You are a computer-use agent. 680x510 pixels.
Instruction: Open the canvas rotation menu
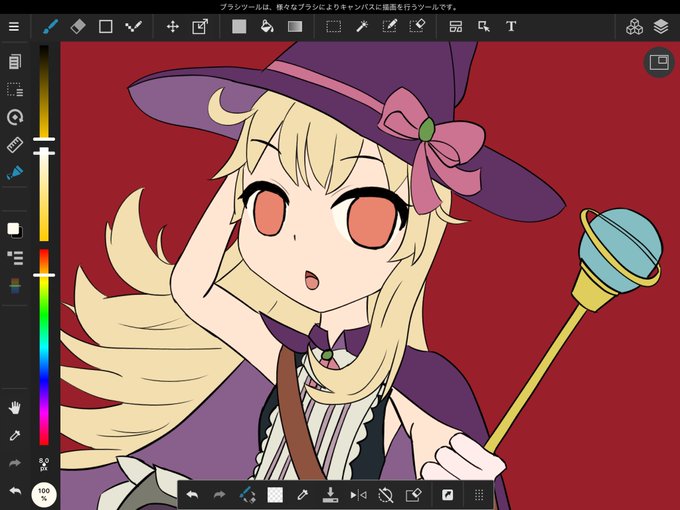pos(15,117)
